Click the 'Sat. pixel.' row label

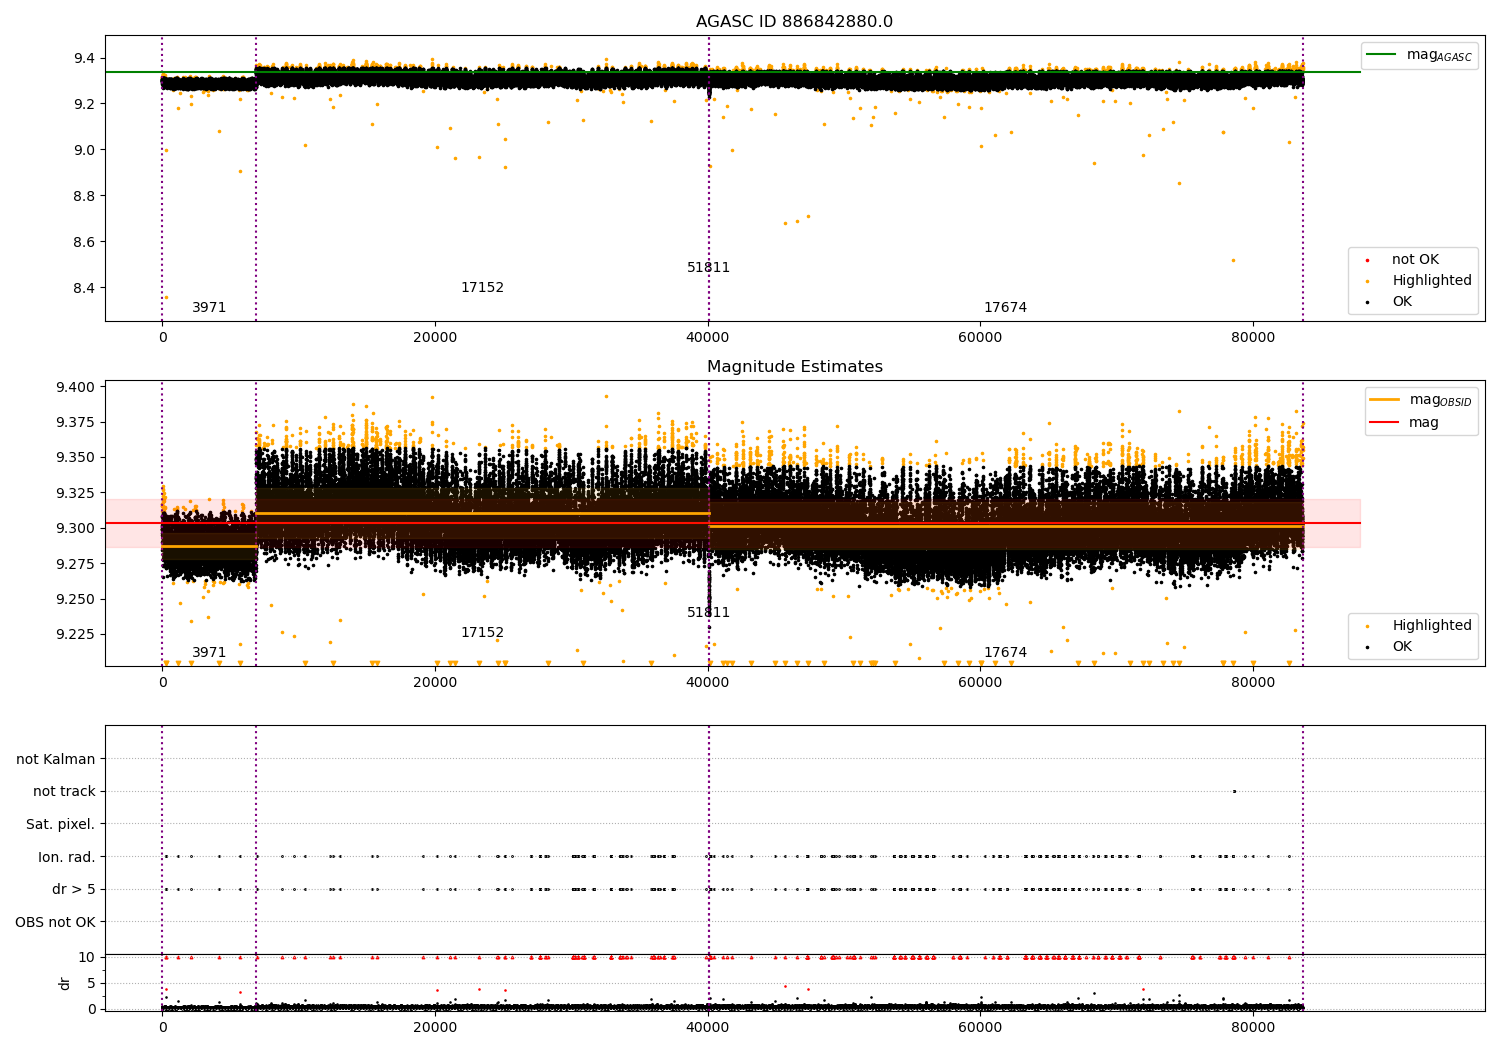(60, 825)
